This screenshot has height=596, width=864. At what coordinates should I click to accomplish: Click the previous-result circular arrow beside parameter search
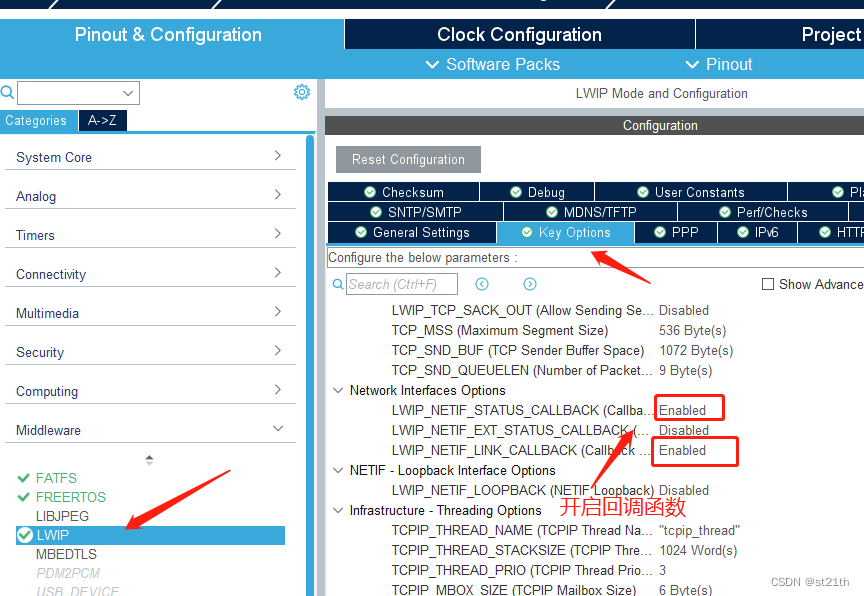pyautogui.click(x=483, y=284)
